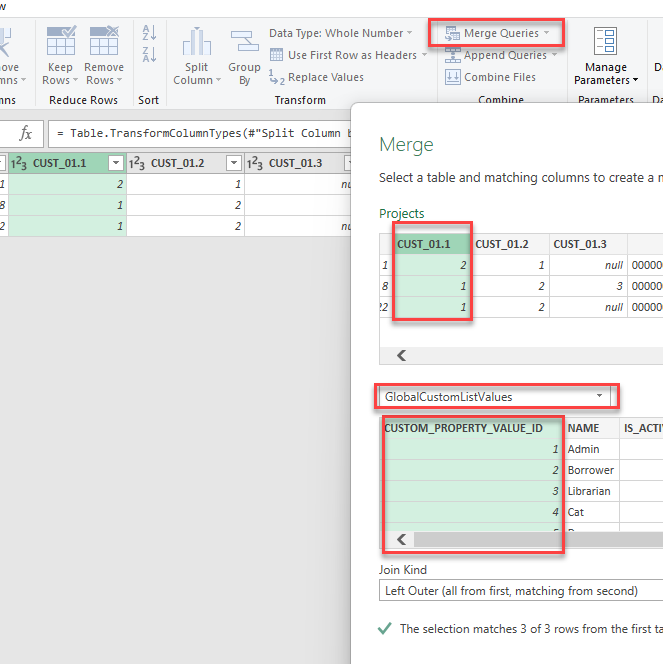Sort descending with the Z-A icon
The image size is (663, 664).
[x=149, y=55]
